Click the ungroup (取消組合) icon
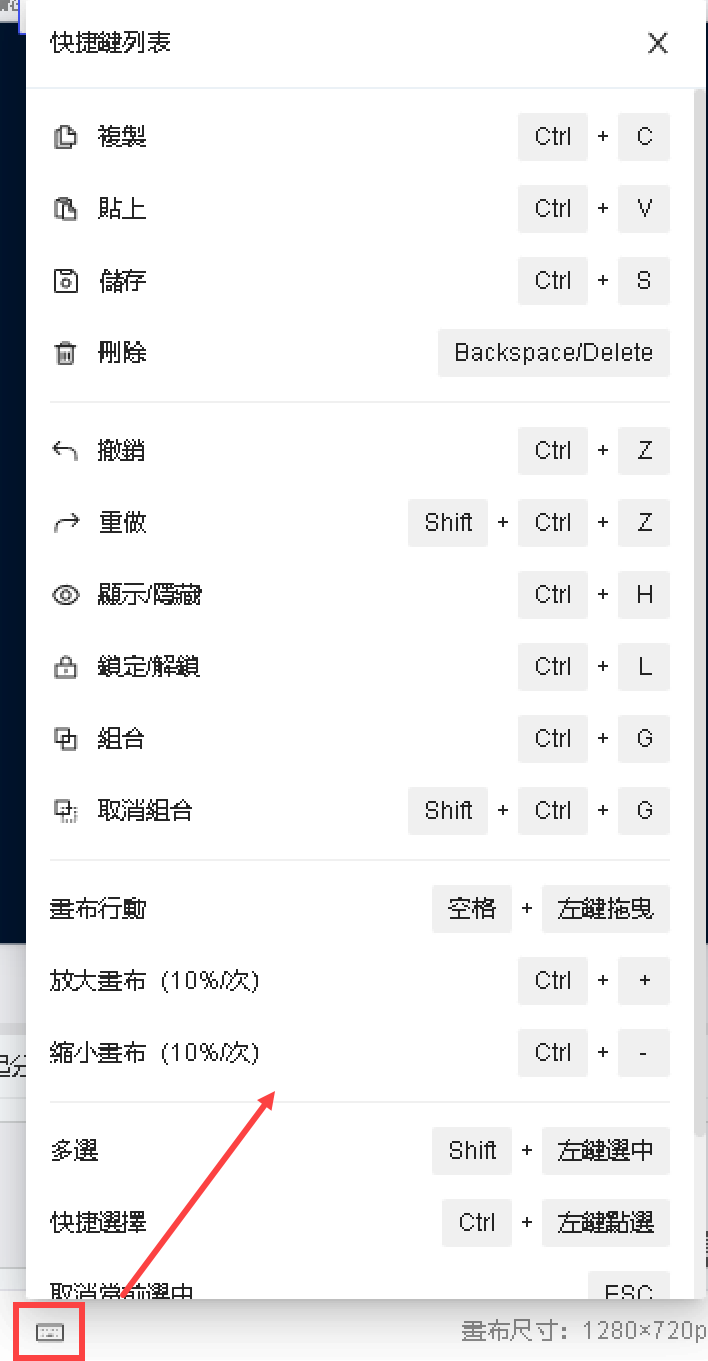 point(65,811)
